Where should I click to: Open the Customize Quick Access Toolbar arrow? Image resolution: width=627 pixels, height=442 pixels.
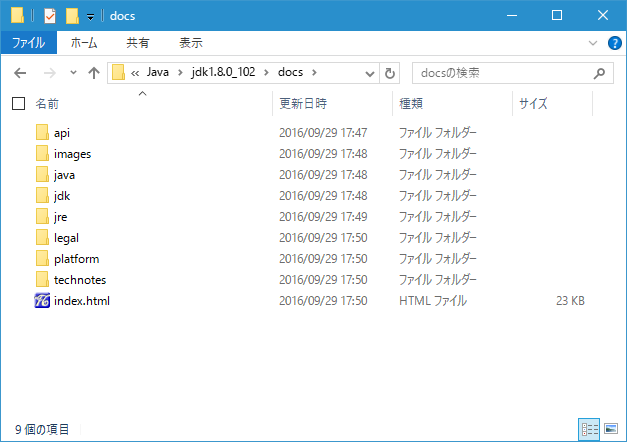point(90,17)
